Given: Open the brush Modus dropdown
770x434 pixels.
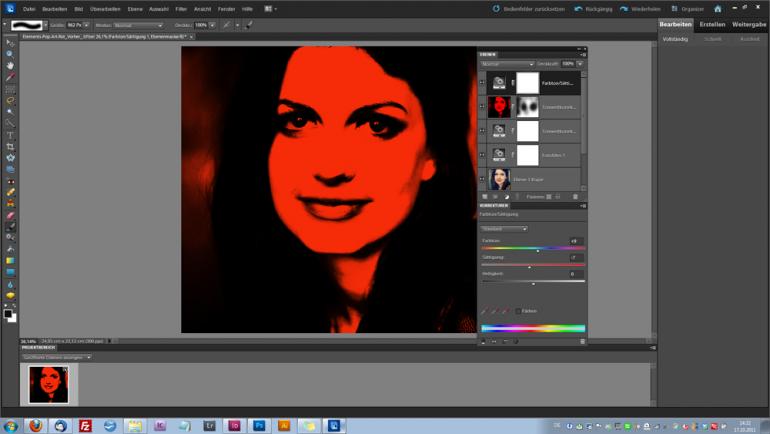Looking at the screenshot, I should pyautogui.click(x=138, y=25).
